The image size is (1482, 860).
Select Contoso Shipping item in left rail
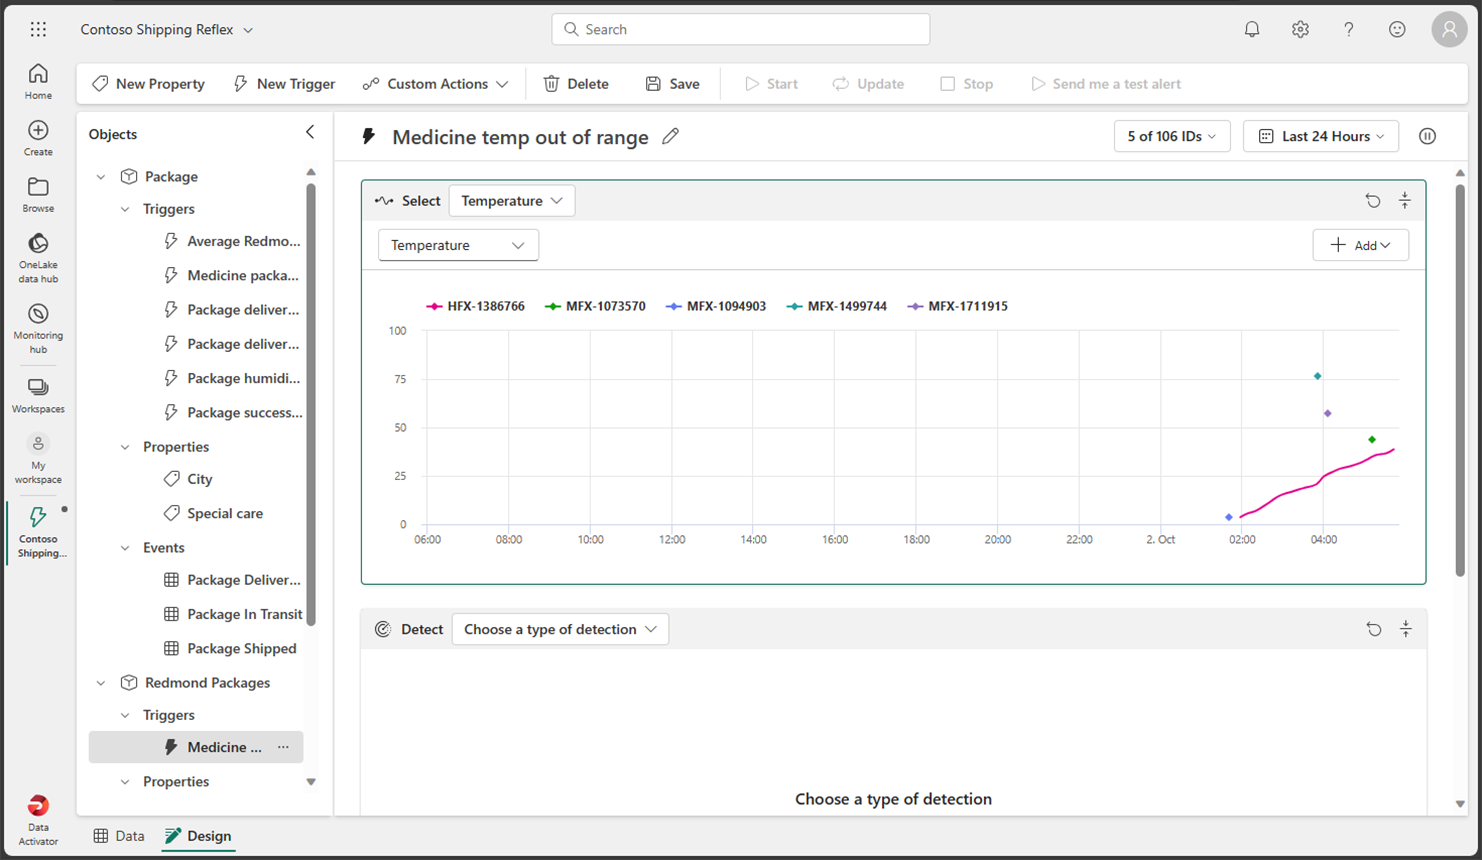coord(38,532)
